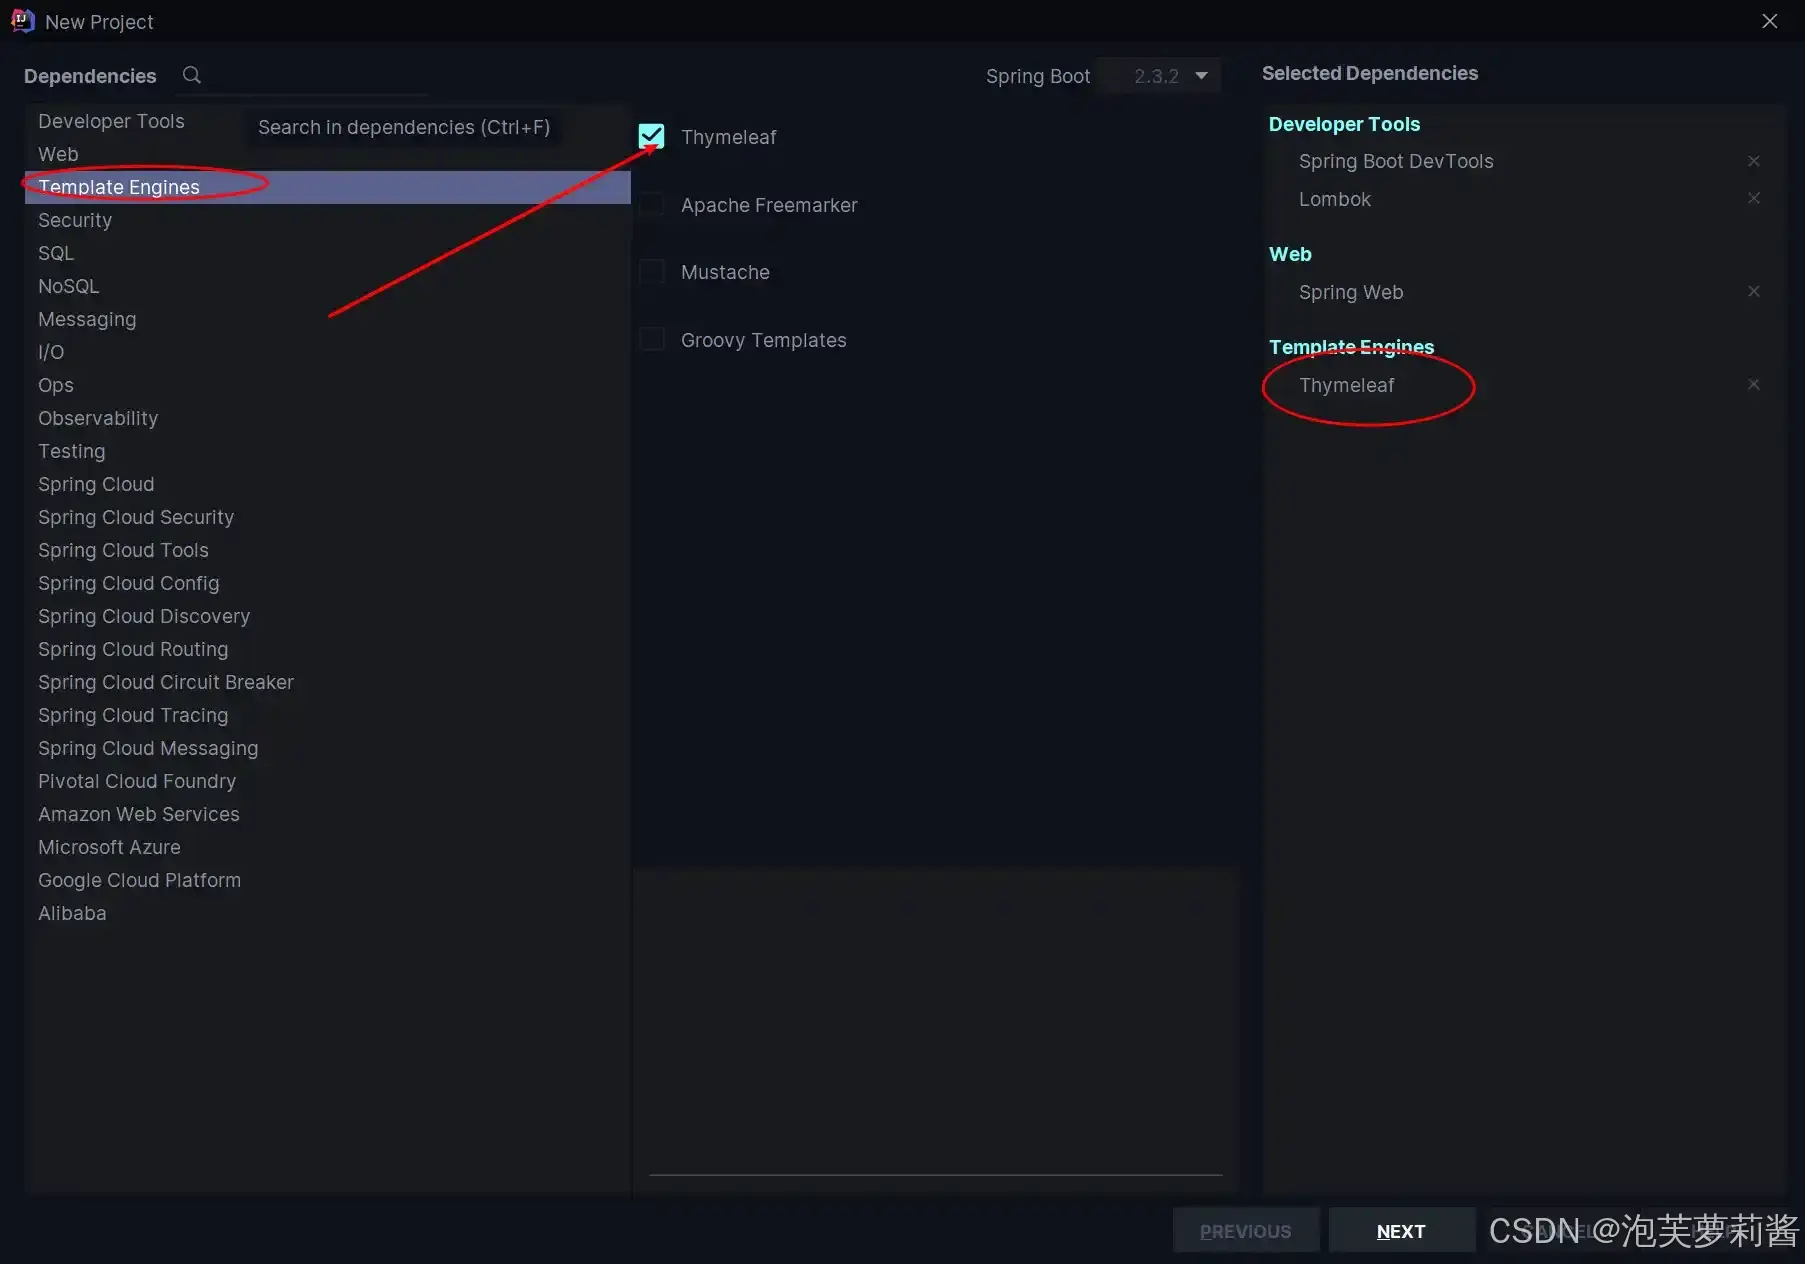
Task: Remove Lombok from selected dependencies
Action: [1753, 198]
